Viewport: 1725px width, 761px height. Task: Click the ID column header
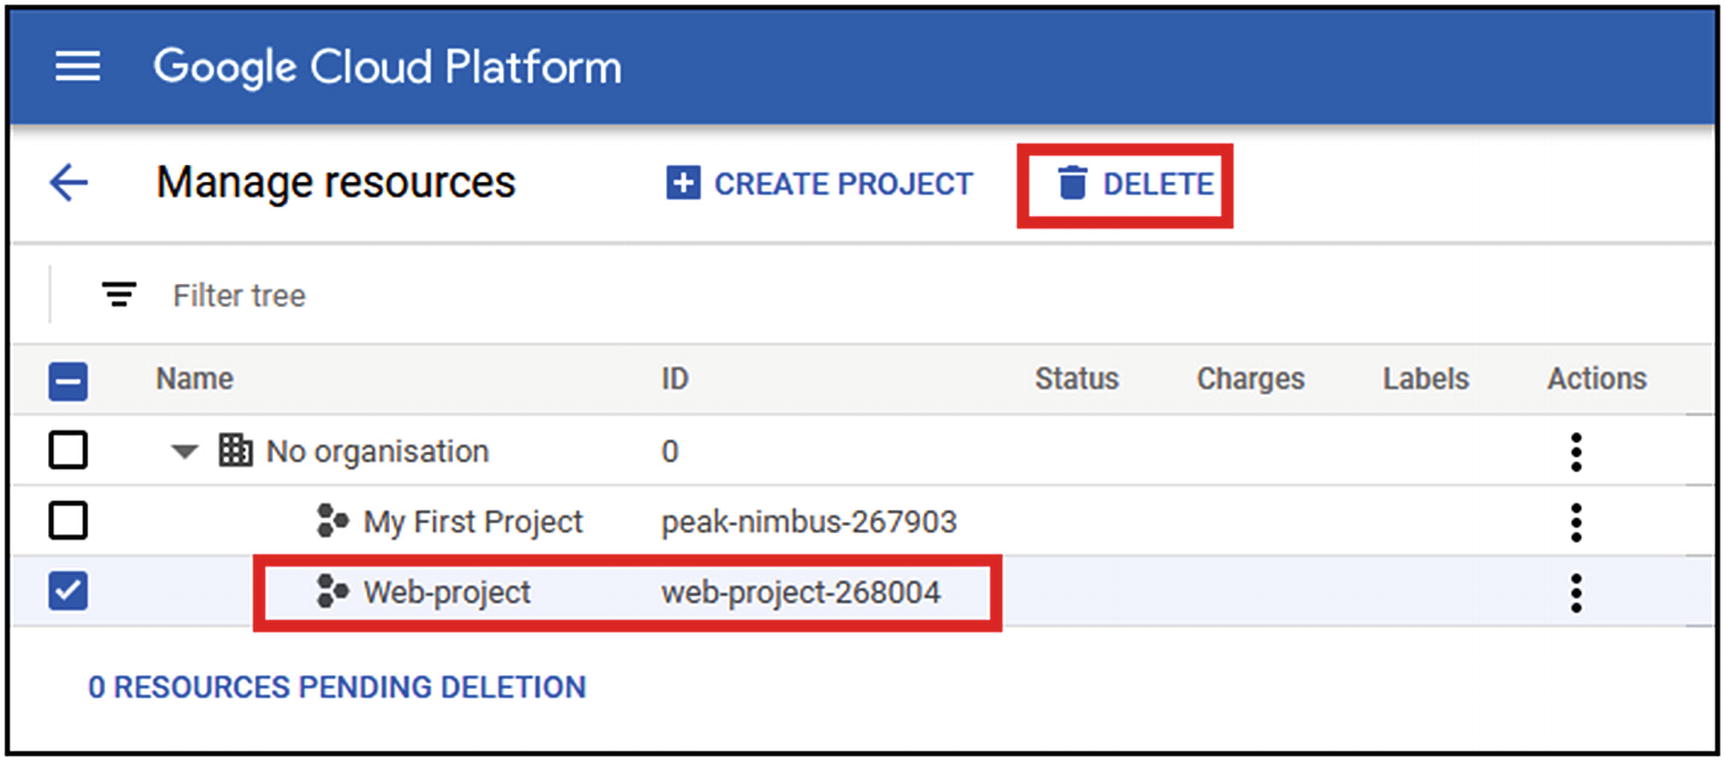(675, 379)
